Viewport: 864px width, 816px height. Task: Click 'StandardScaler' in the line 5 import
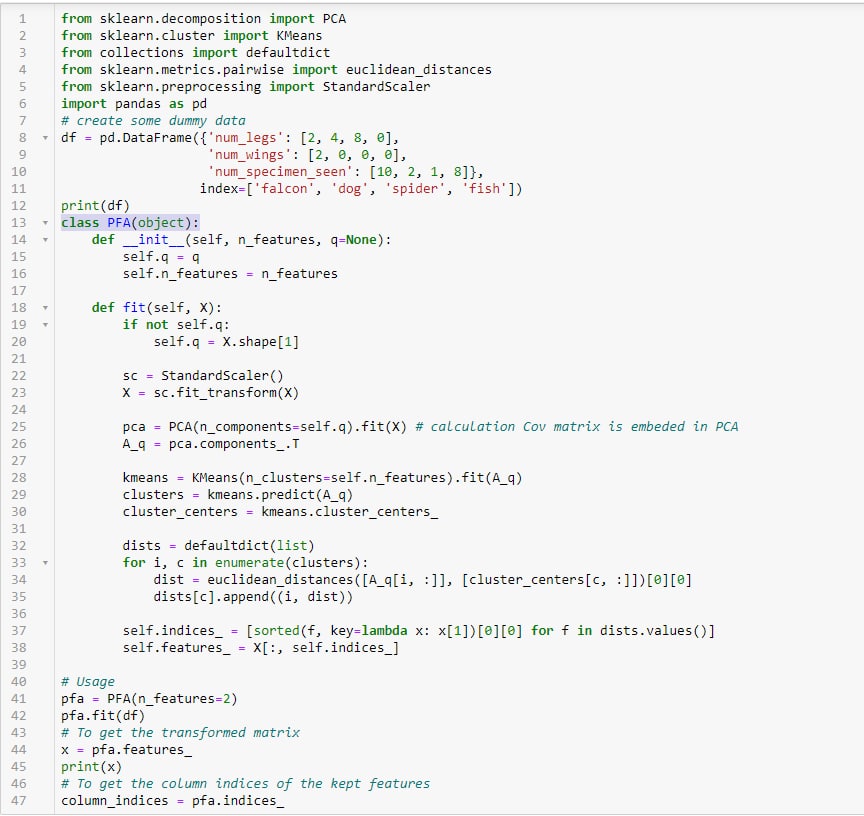(376, 87)
